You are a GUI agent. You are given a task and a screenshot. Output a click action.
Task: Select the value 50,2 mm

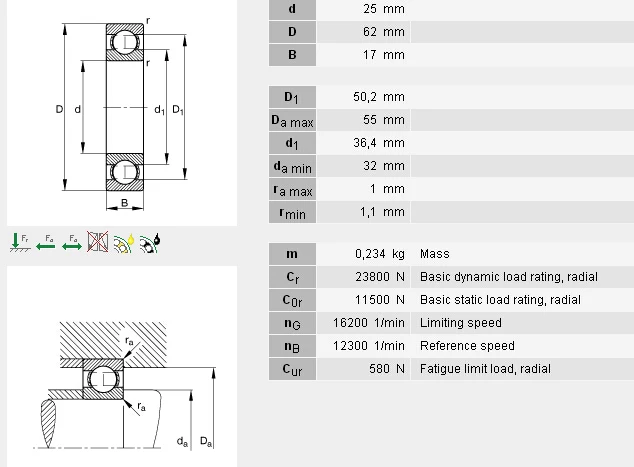[x=379, y=97]
